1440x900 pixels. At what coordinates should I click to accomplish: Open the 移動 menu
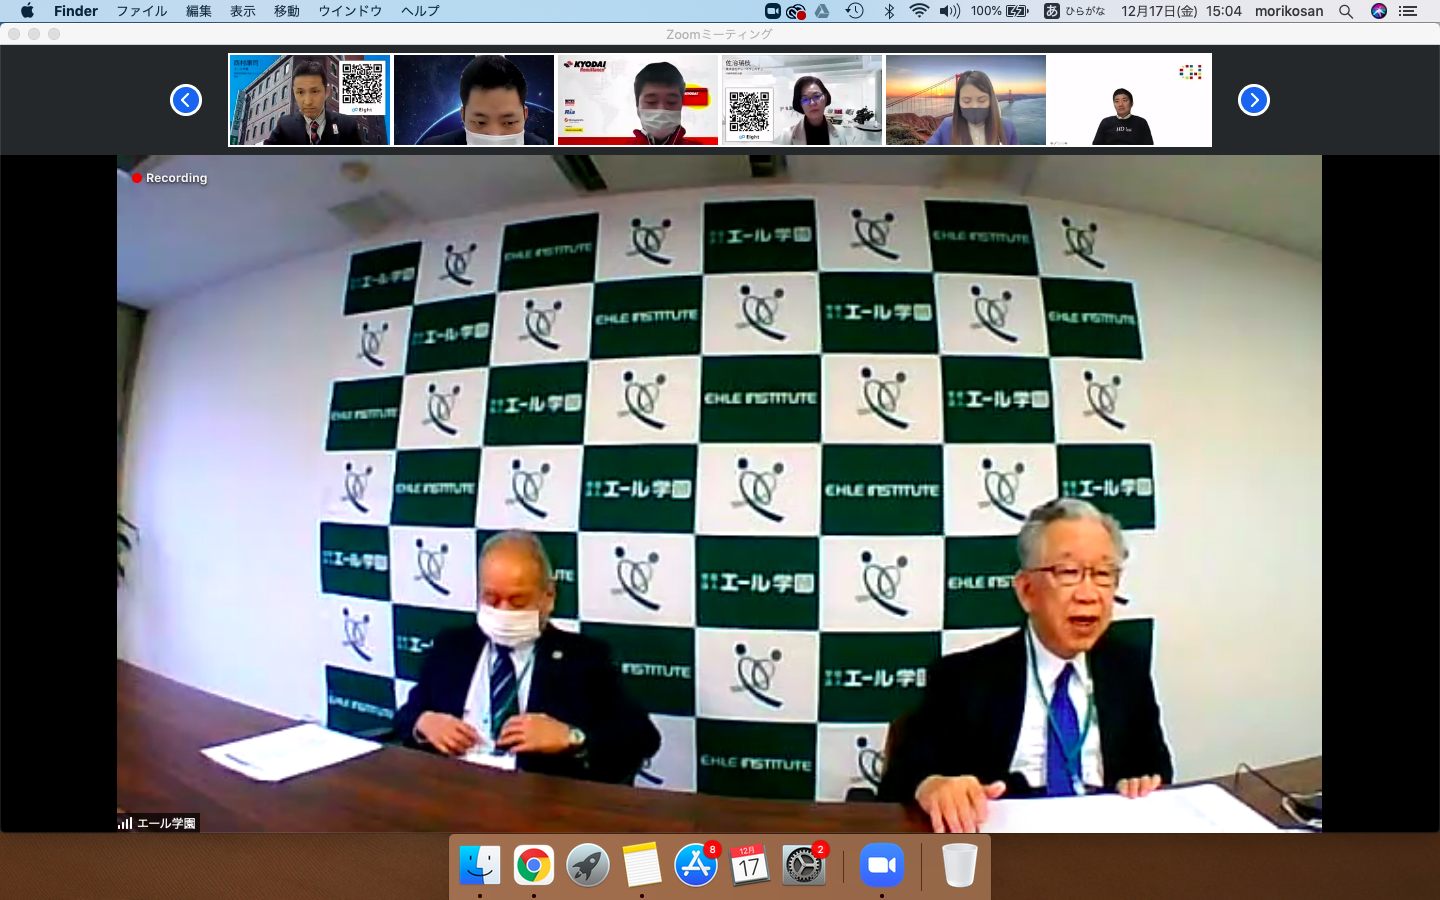(287, 11)
